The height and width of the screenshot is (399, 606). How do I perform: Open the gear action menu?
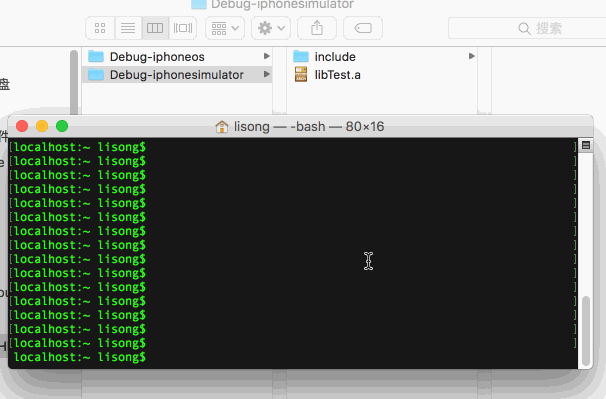click(x=271, y=28)
